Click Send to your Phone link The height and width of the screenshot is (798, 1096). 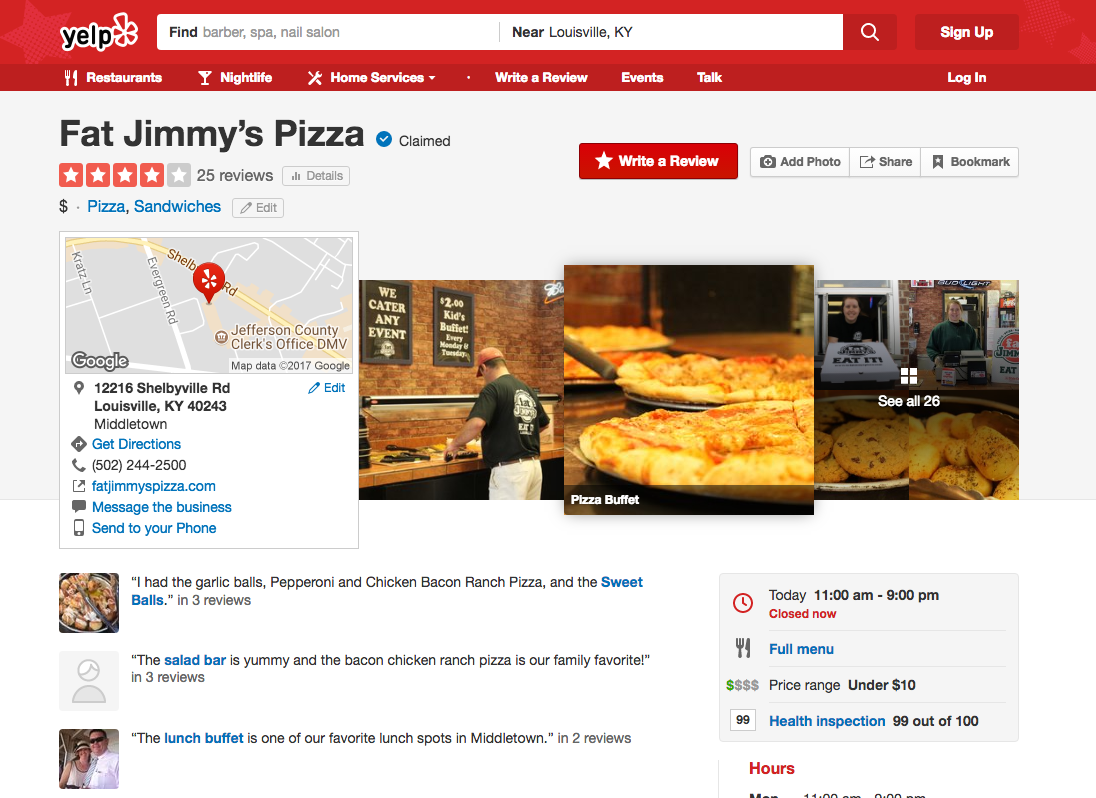[154, 528]
